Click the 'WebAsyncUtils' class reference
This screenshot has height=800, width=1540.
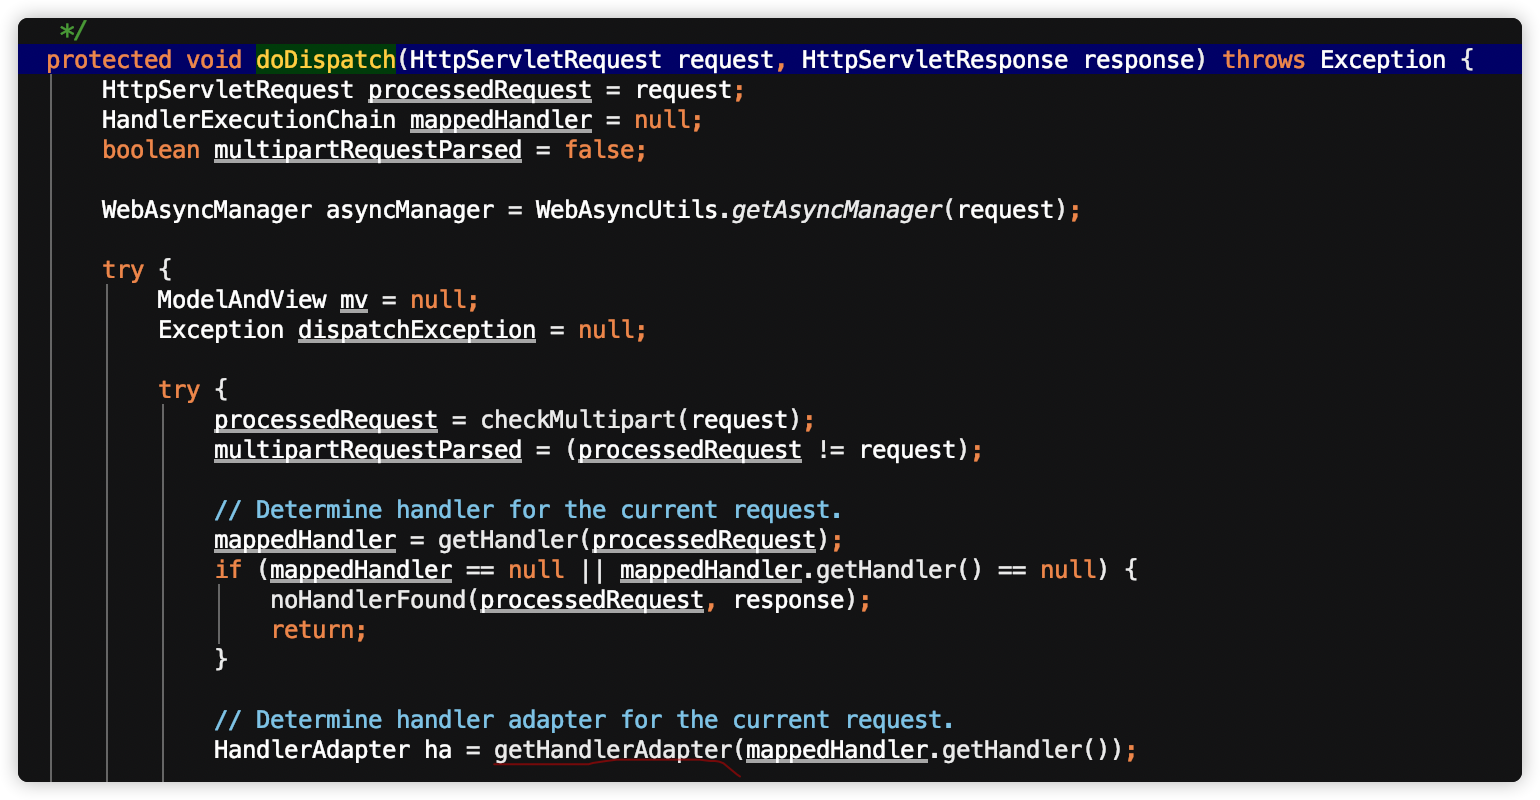[627, 210]
